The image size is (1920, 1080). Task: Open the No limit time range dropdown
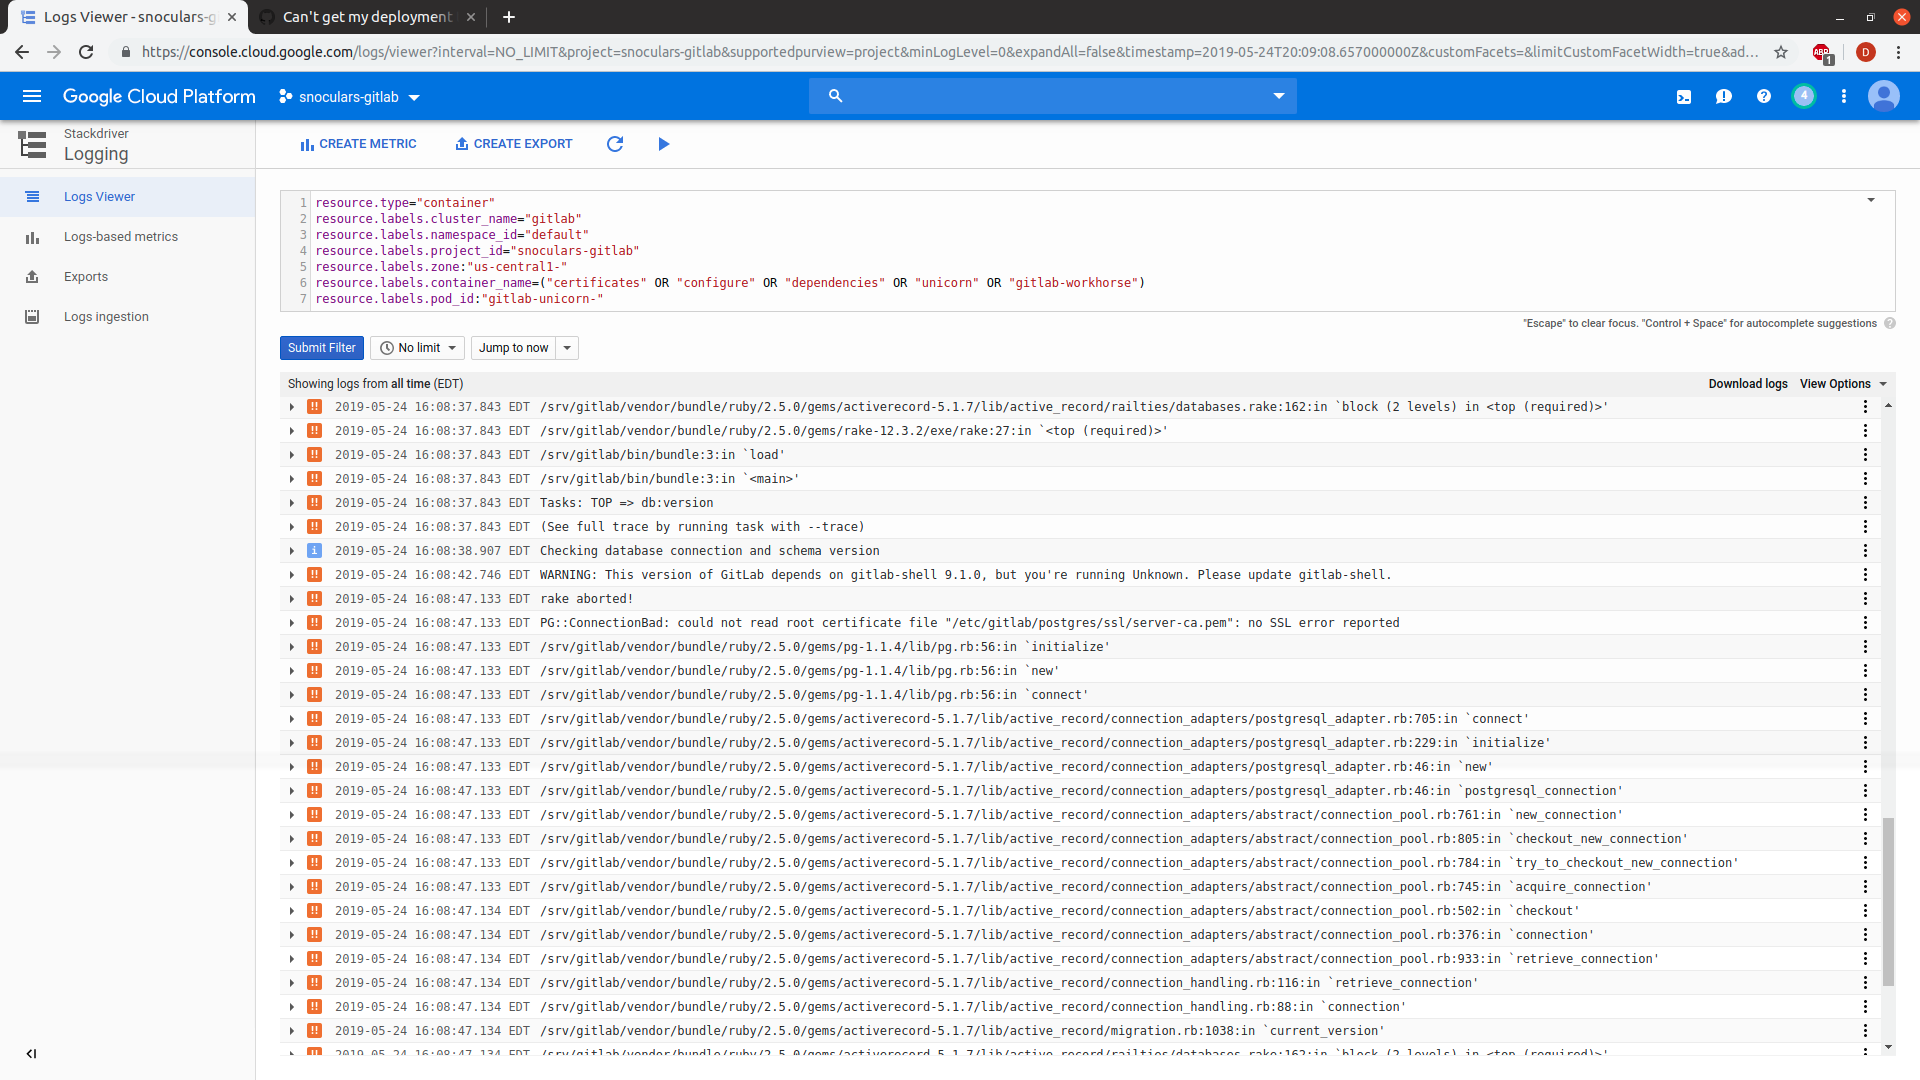[x=418, y=348]
